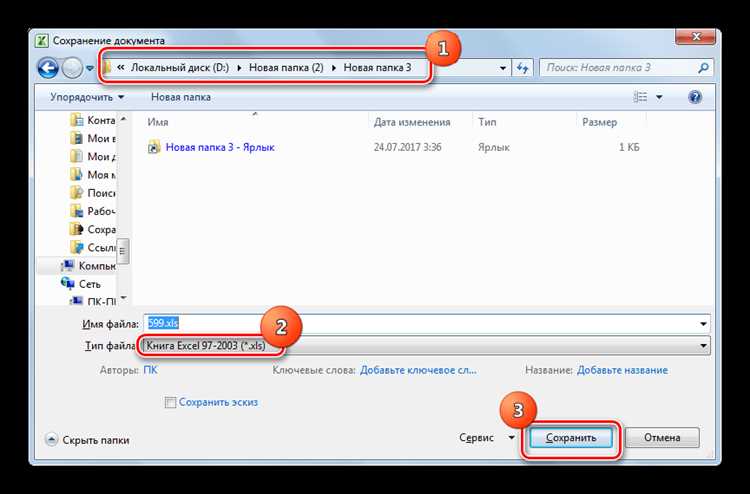Select the 'Ссыл...' folder in navigation pane
Screen dimensions: 750x494
click(93, 248)
